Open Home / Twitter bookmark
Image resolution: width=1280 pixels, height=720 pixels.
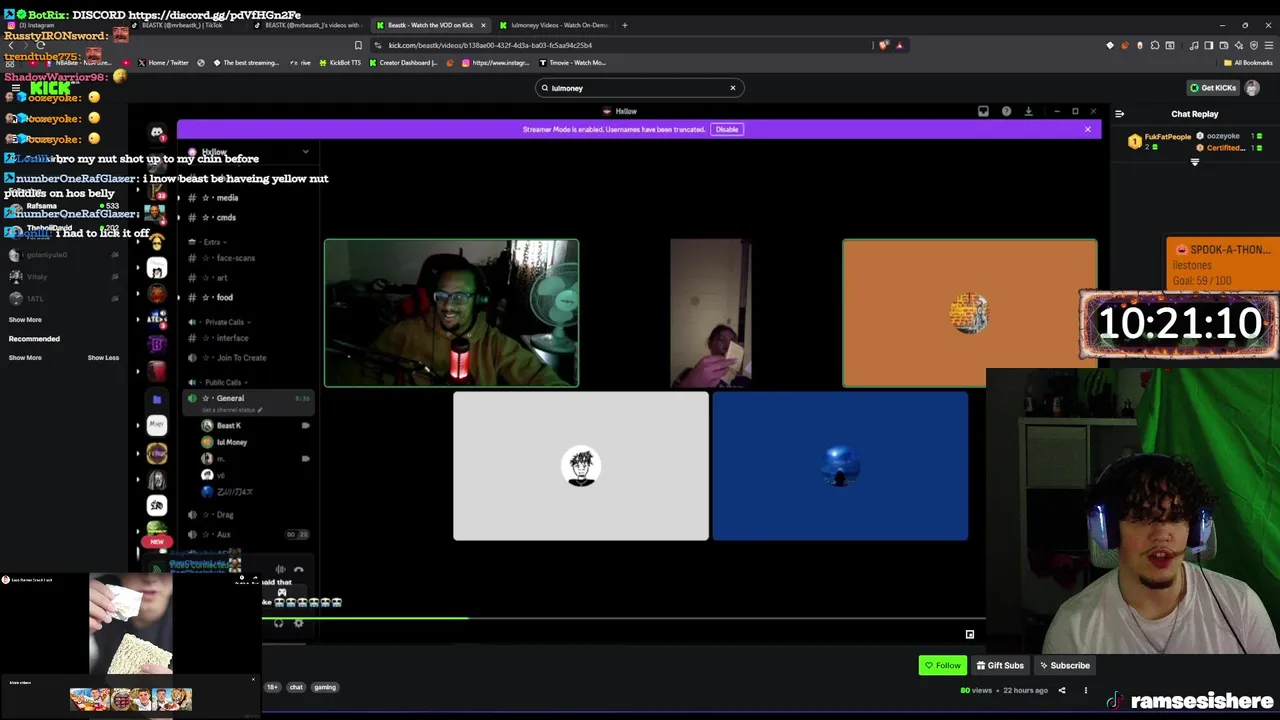163,62
